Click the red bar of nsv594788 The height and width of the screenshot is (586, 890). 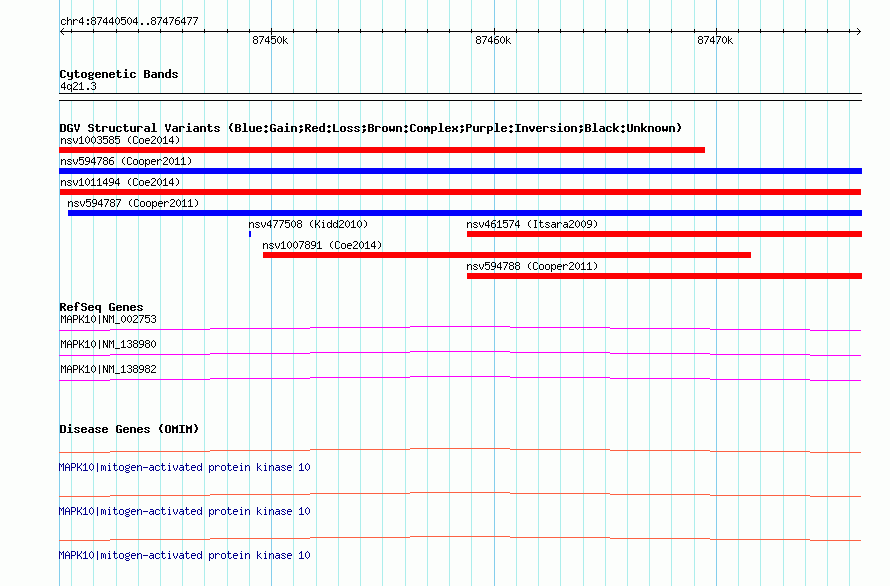664,276
